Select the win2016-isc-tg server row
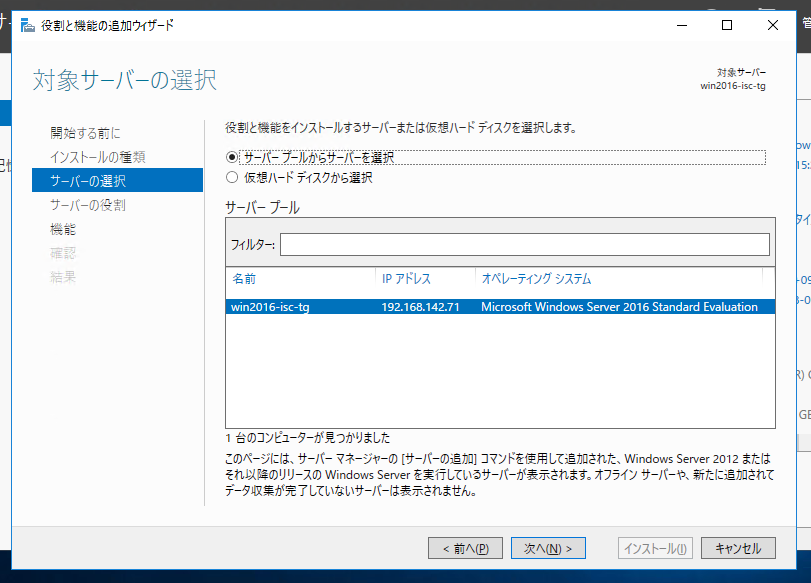This screenshot has width=811, height=583. [500, 307]
